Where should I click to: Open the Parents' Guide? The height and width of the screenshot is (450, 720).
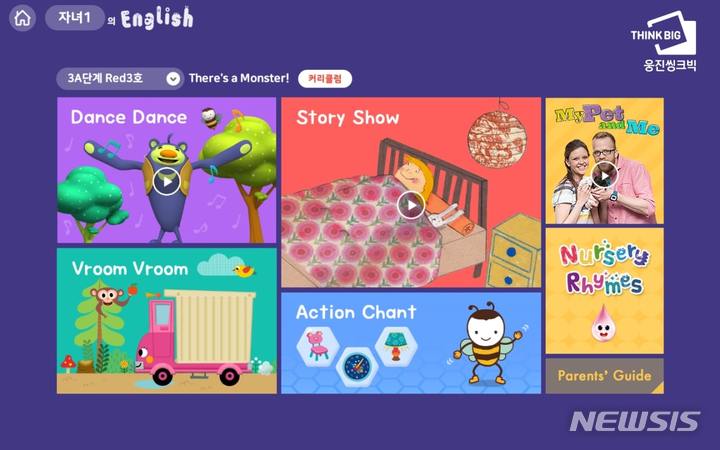pos(604,376)
